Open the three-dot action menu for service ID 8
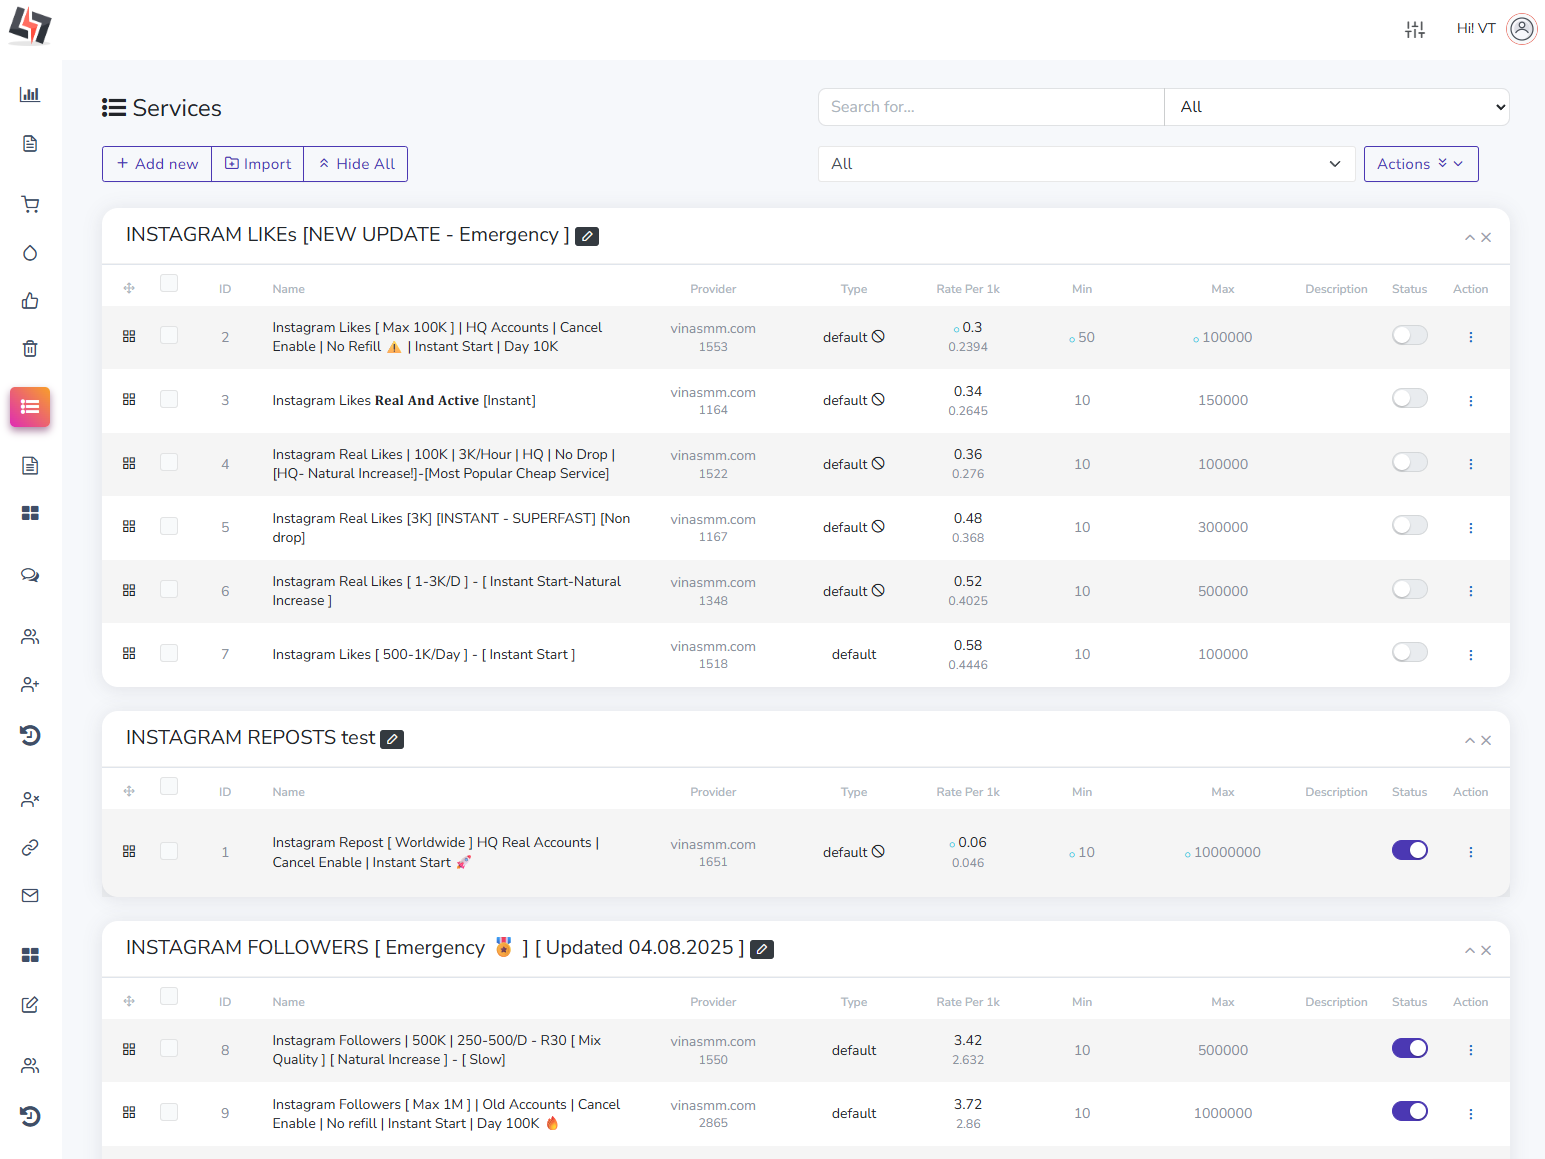Image resolution: width=1545 pixels, height=1159 pixels. 1471,1050
